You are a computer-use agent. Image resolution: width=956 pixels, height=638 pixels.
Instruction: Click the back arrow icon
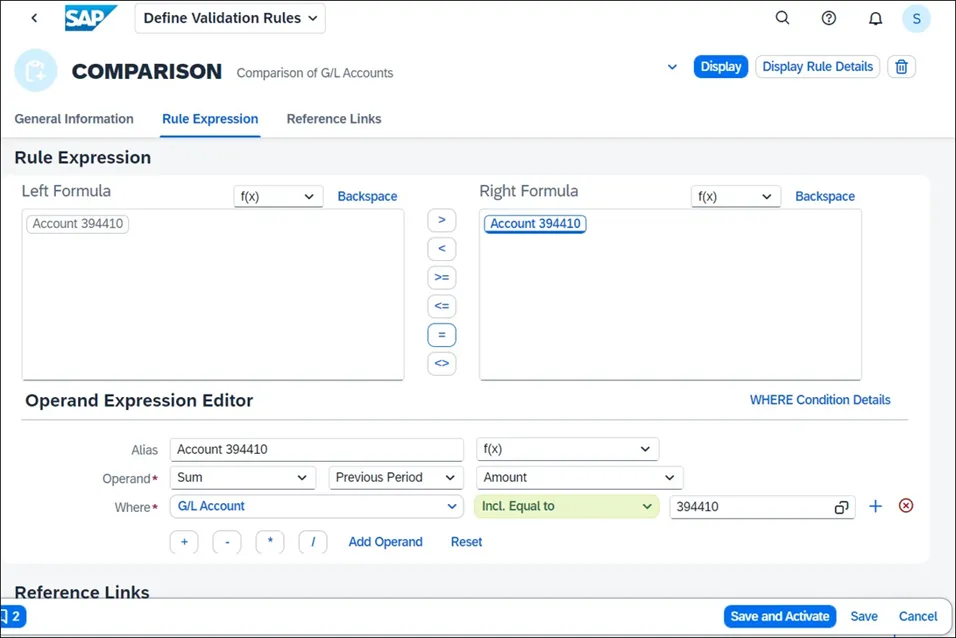[34, 18]
